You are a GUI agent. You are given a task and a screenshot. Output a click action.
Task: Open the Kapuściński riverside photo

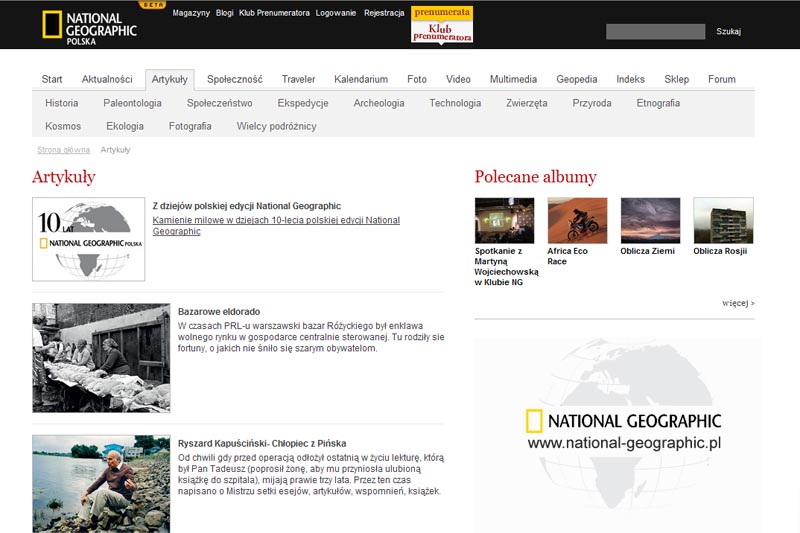101,484
